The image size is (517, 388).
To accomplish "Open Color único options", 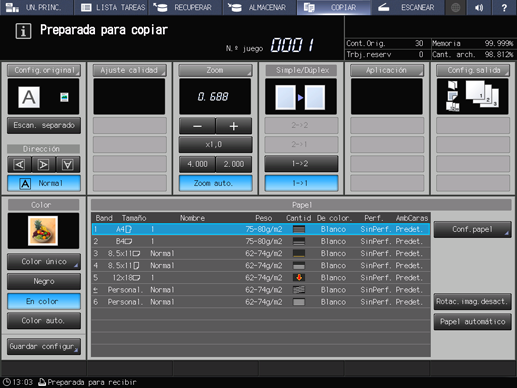I will point(44,262).
